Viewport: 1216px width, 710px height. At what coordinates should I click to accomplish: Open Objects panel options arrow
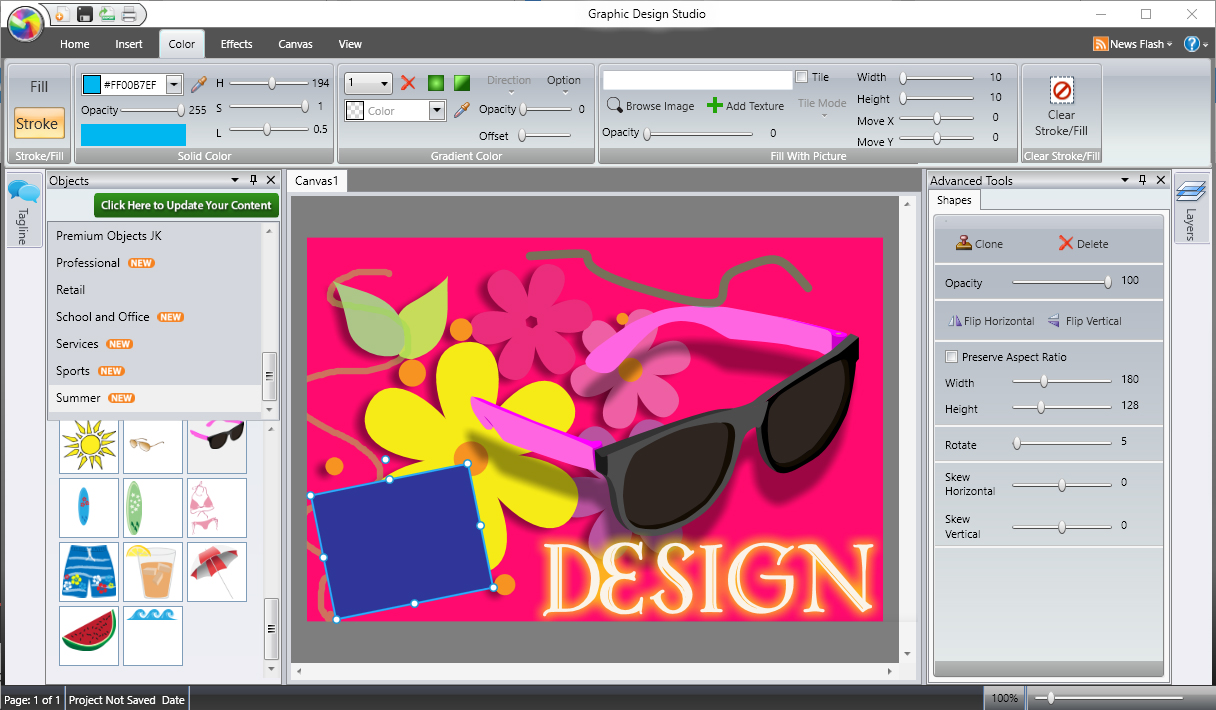coord(235,180)
